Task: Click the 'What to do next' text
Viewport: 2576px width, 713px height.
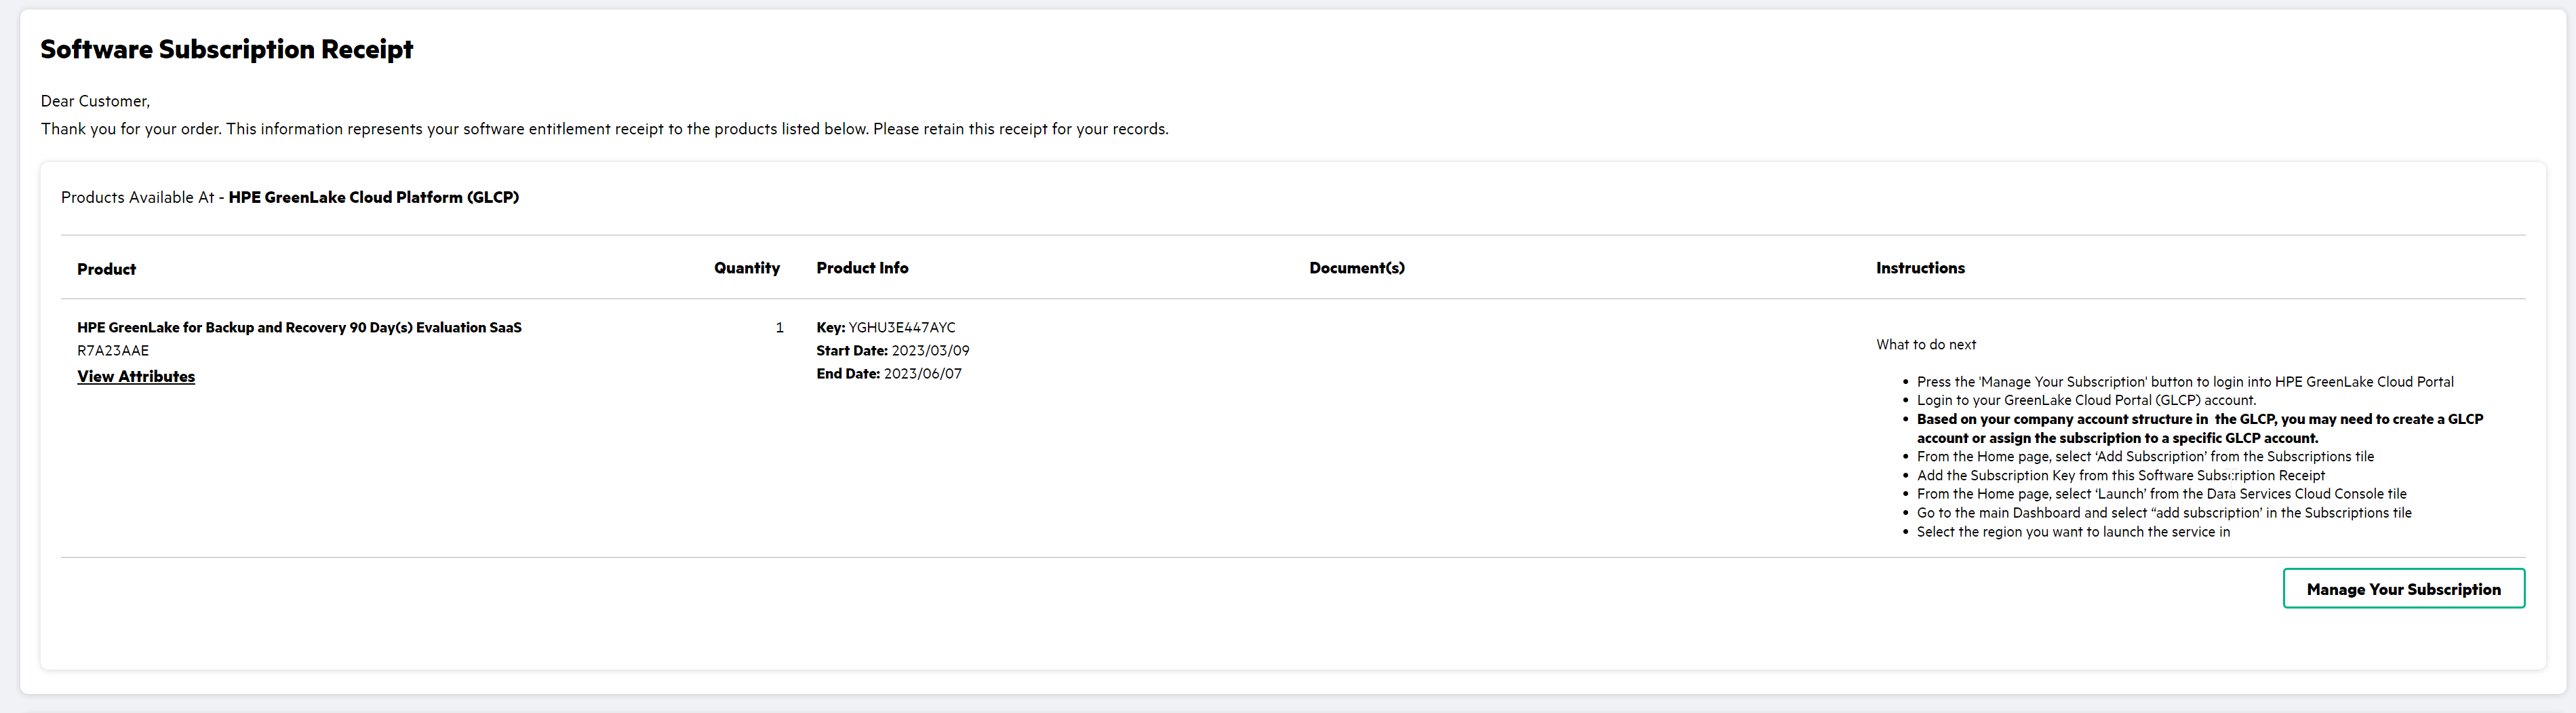Action: [1926, 344]
